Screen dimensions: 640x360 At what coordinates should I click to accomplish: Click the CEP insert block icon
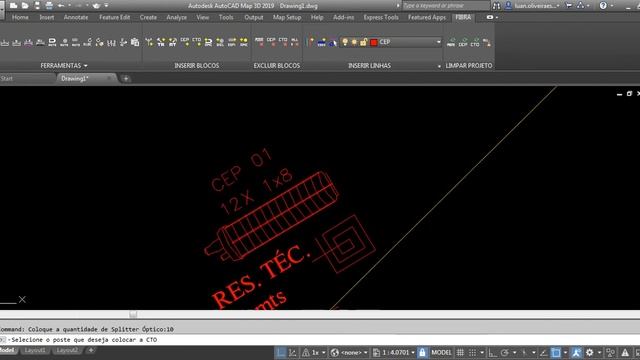pyautogui.click(x=185, y=42)
